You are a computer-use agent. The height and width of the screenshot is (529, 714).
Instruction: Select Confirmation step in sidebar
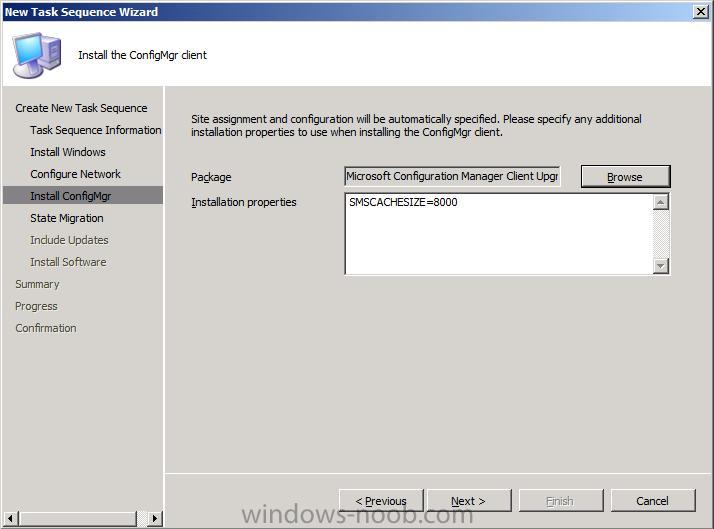46,328
